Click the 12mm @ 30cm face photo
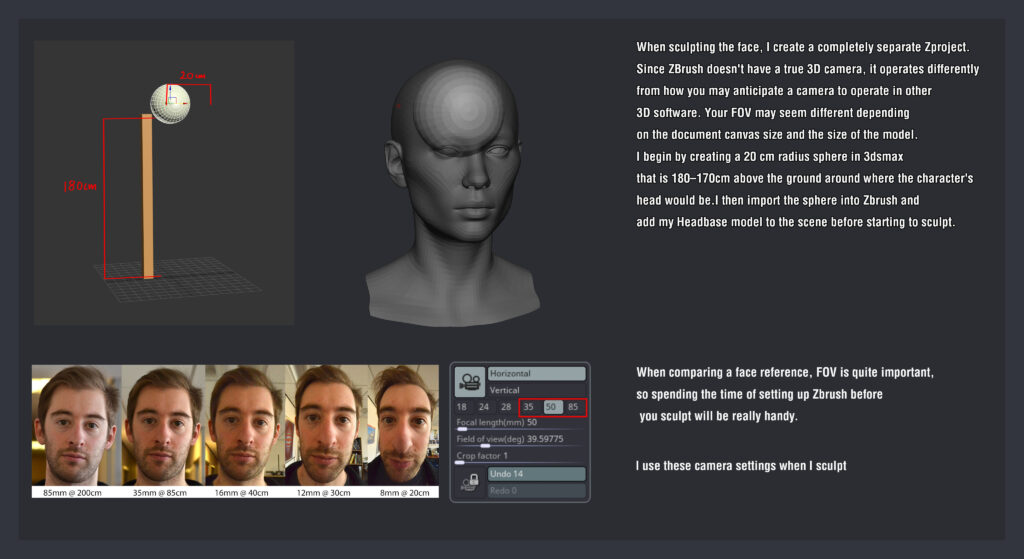The image size is (1024, 559). pyautogui.click(x=327, y=425)
